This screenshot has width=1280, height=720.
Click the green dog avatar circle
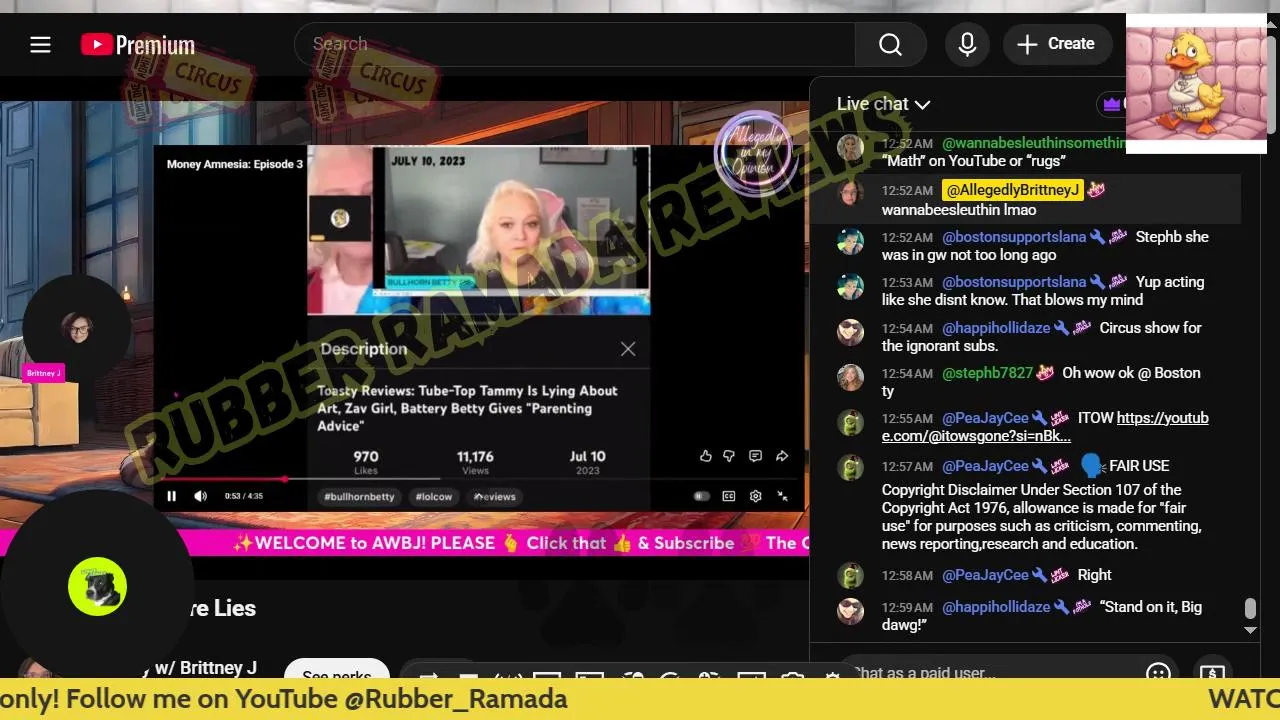pos(97,586)
